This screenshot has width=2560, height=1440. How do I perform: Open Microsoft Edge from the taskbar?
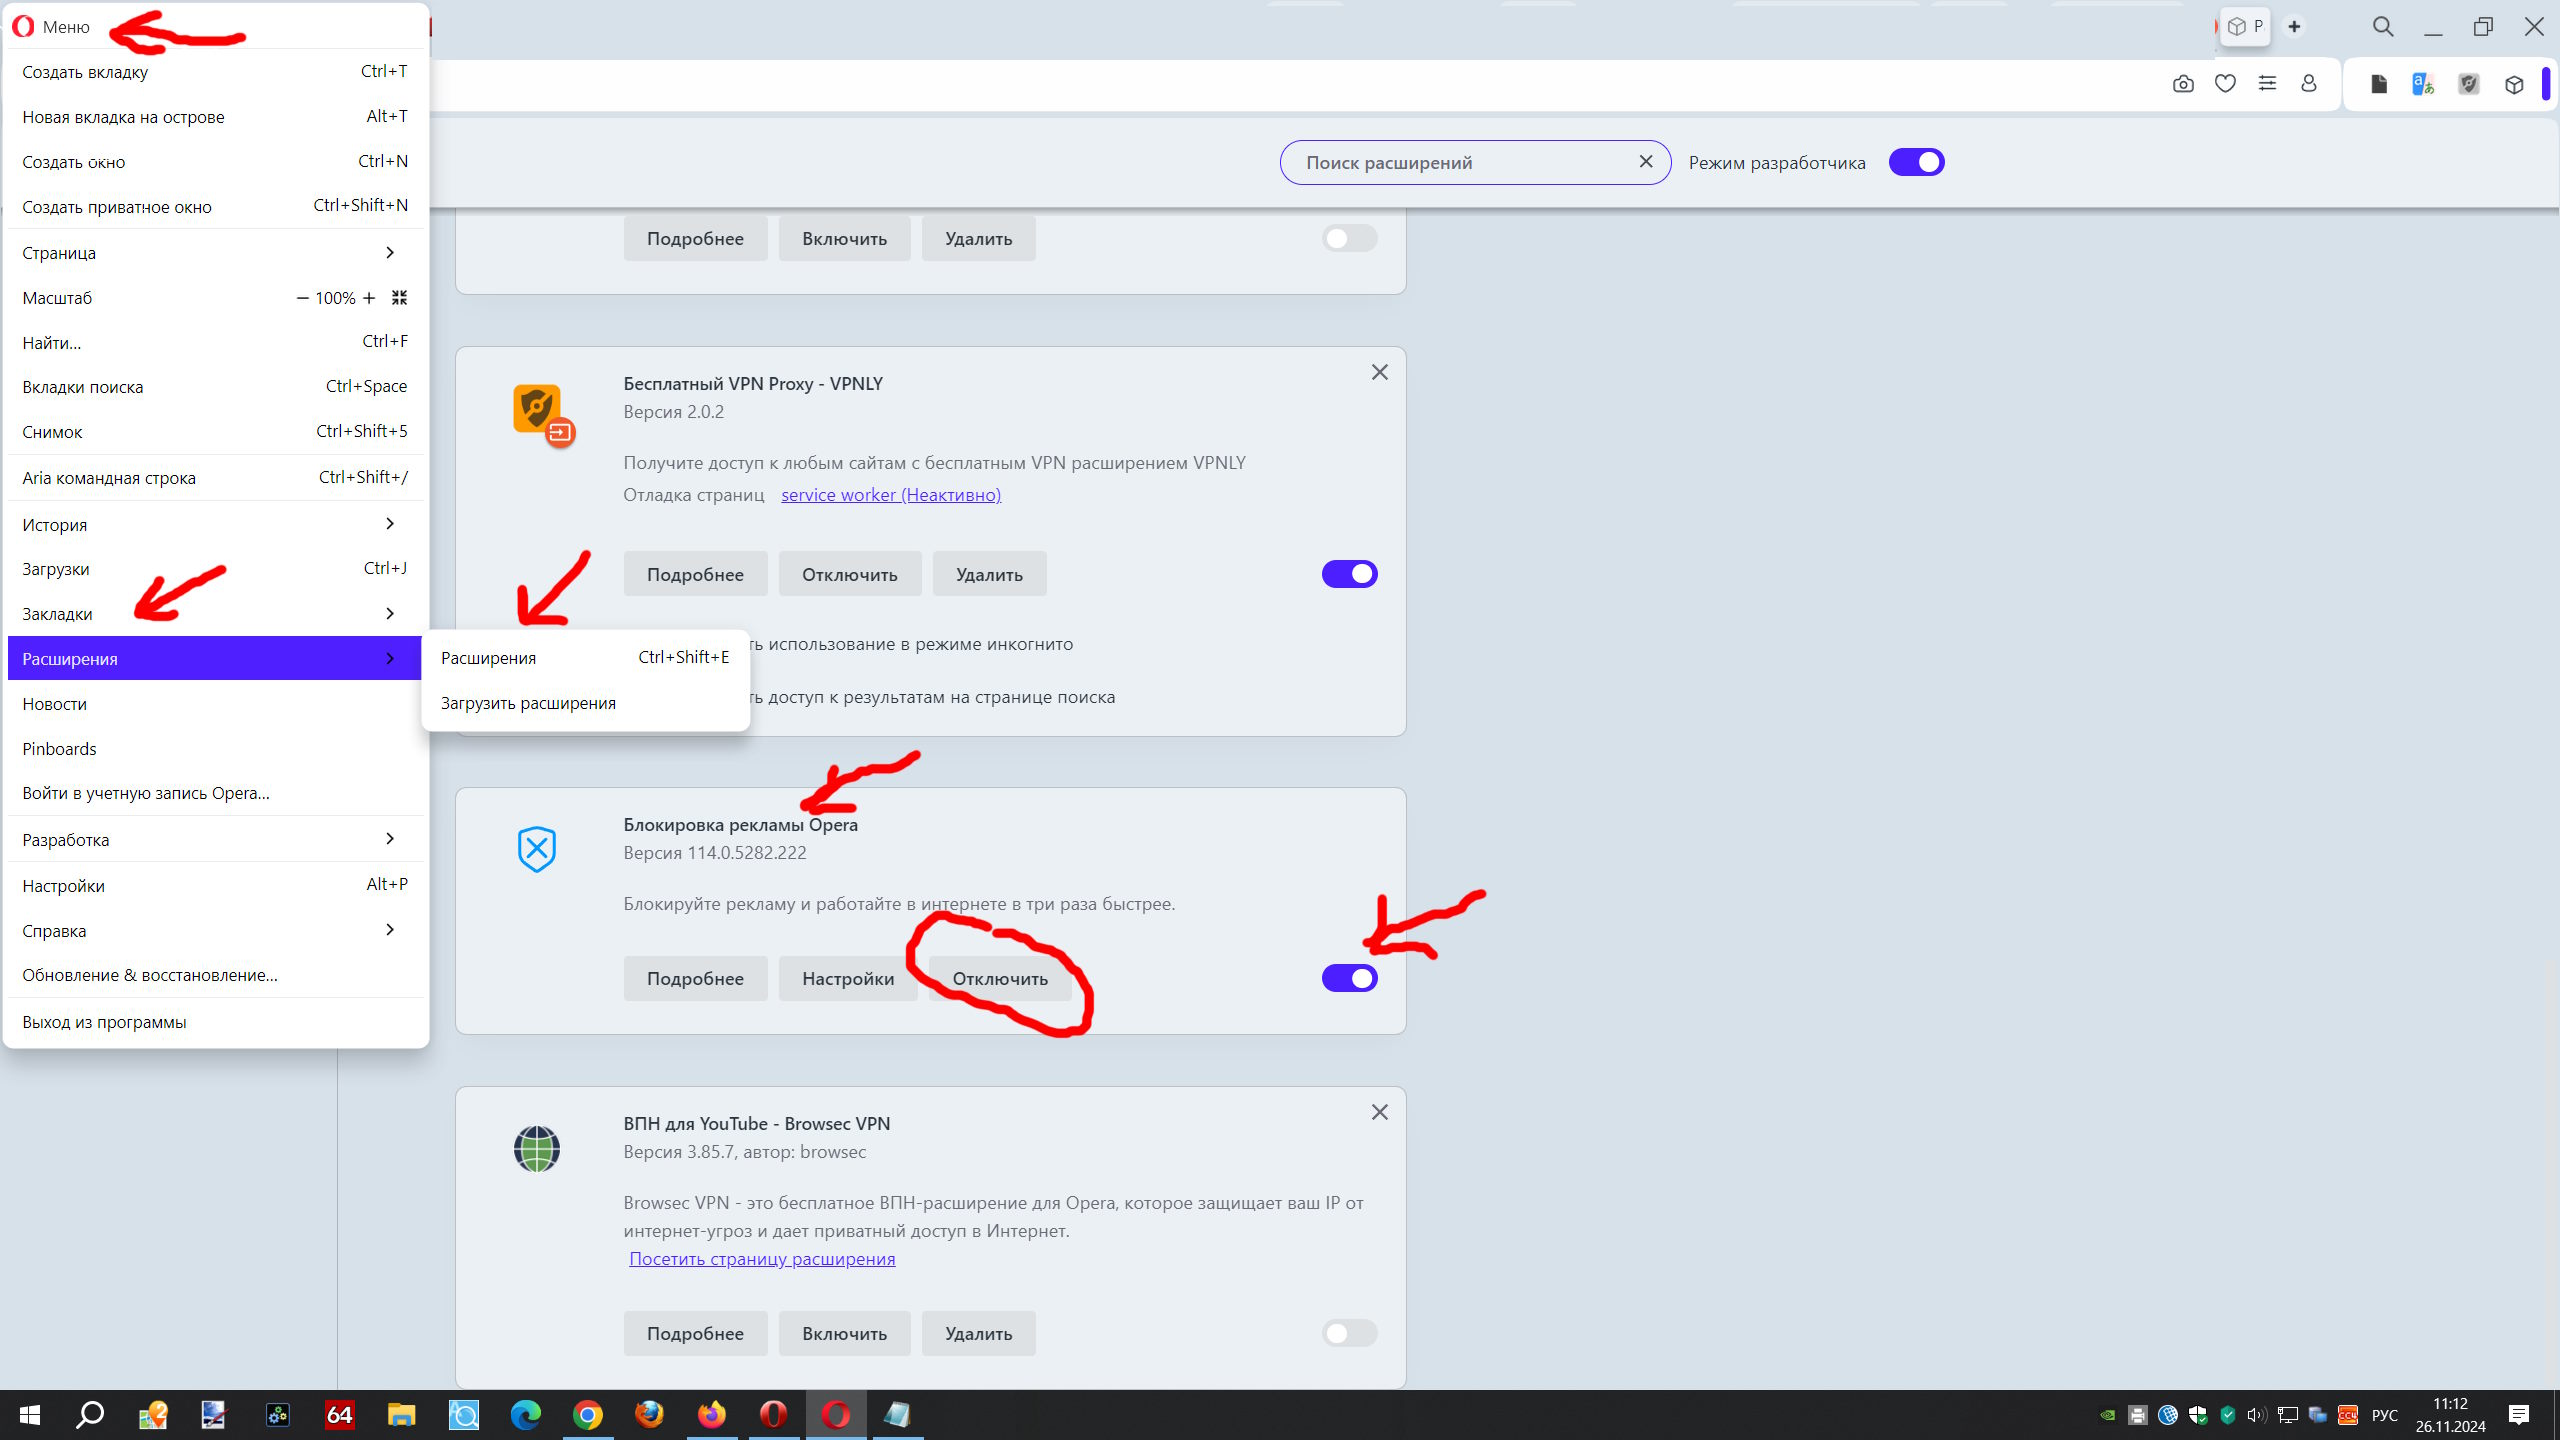click(526, 1415)
